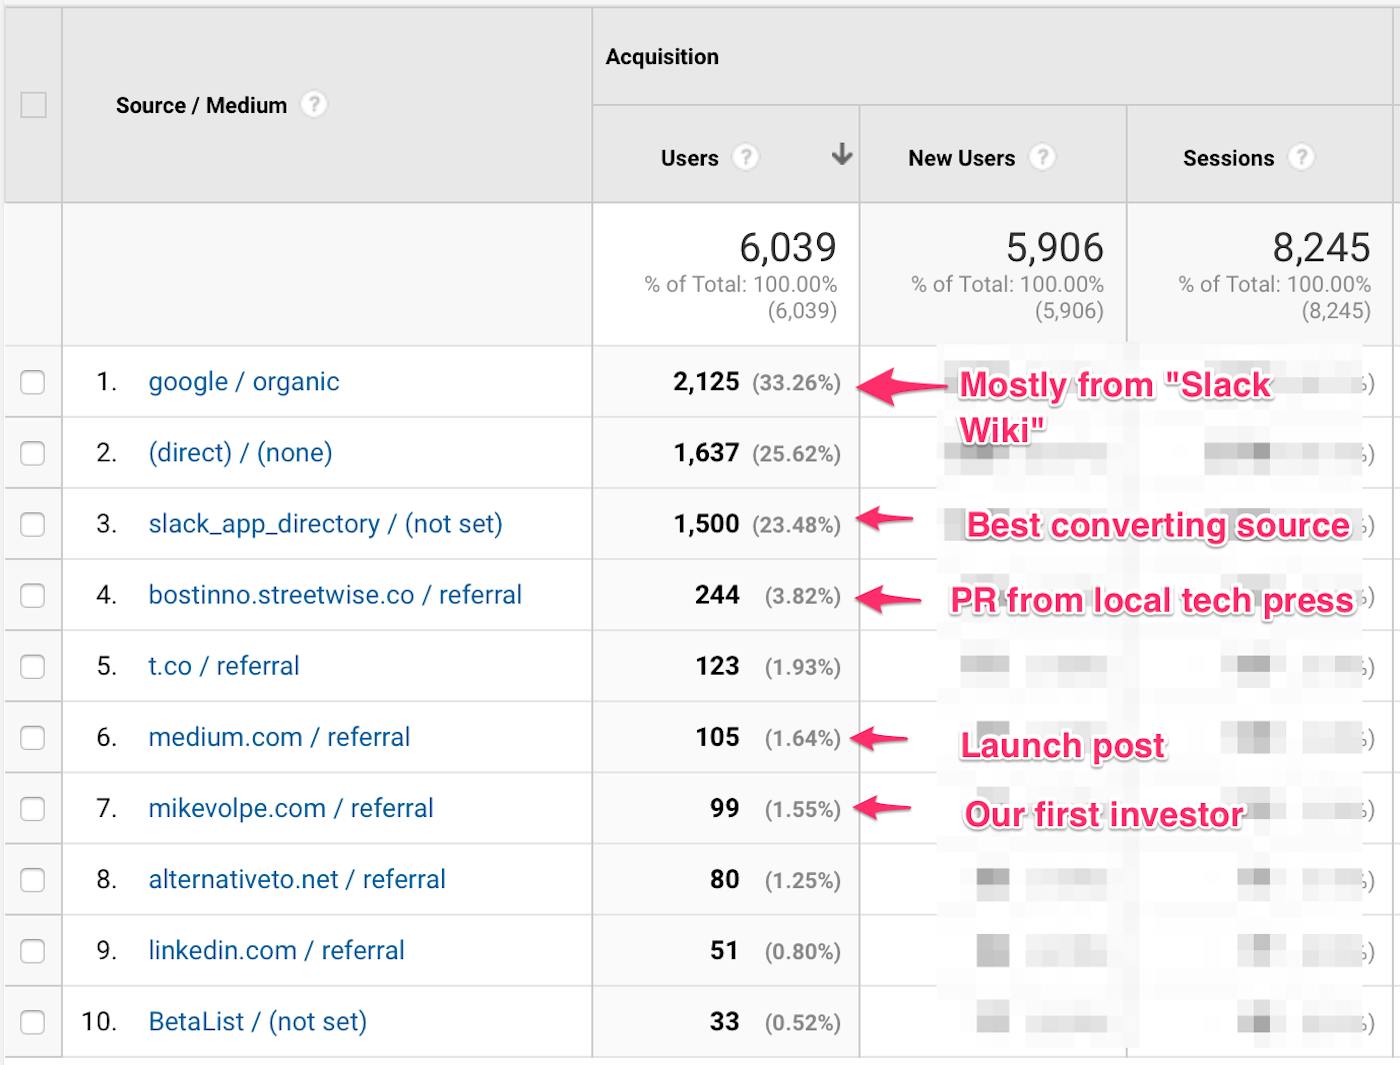
Task: Check the medium.com / referral row checkbox
Action: click(33, 737)
